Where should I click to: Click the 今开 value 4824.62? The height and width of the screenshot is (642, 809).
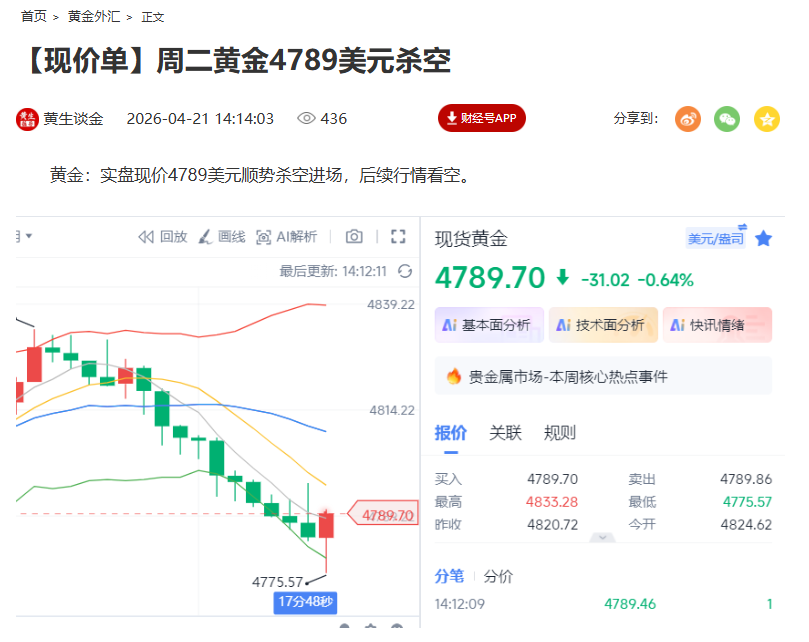(x=746, y=524)
